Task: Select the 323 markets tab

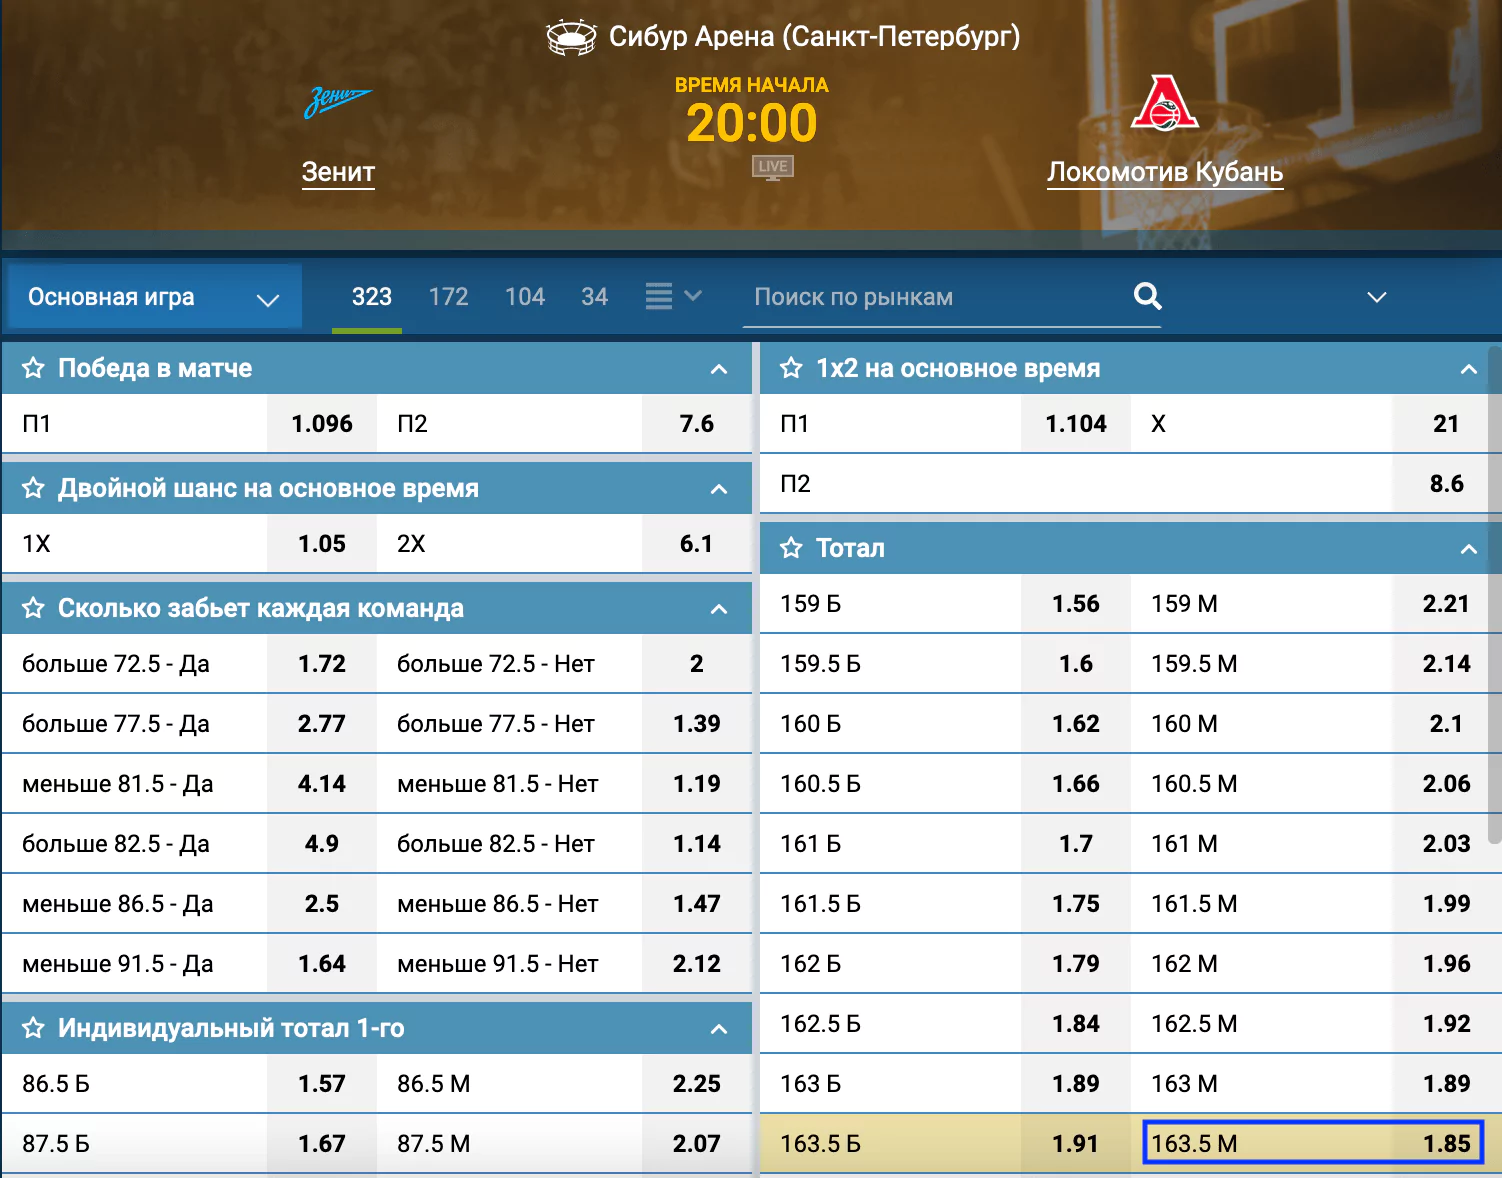Action: coord(371,297)
